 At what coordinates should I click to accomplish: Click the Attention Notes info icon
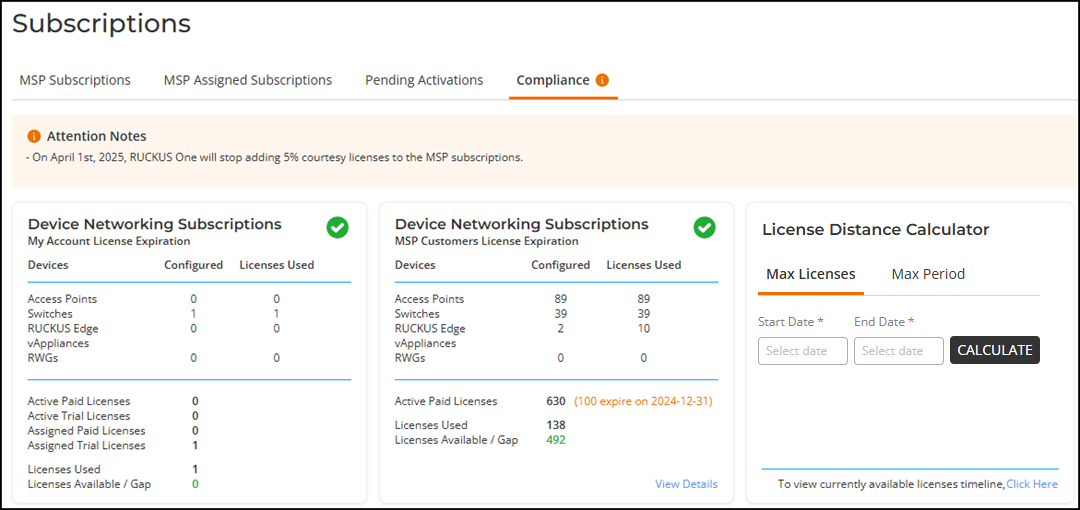34,136
